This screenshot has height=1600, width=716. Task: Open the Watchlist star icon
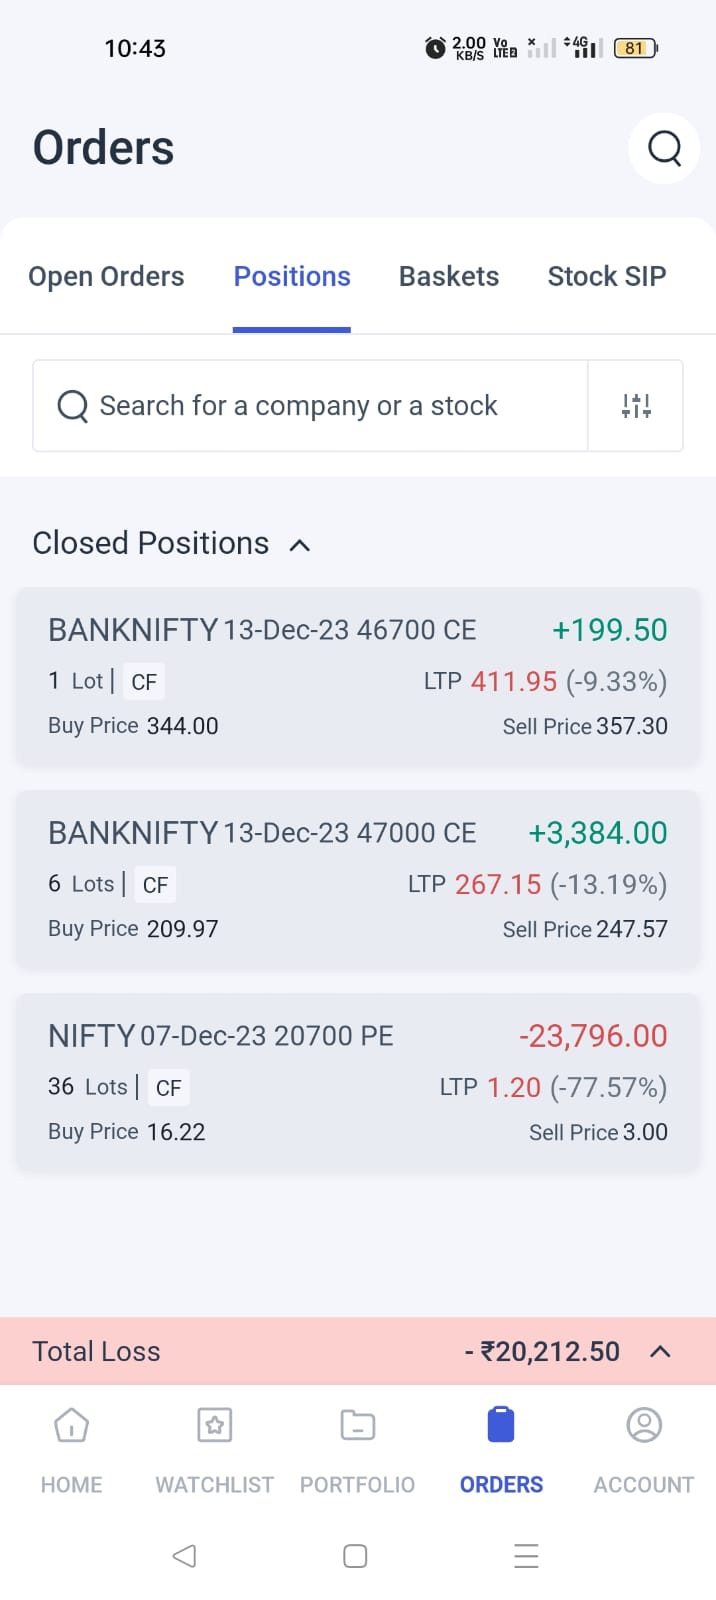[x=215, y=1425]
